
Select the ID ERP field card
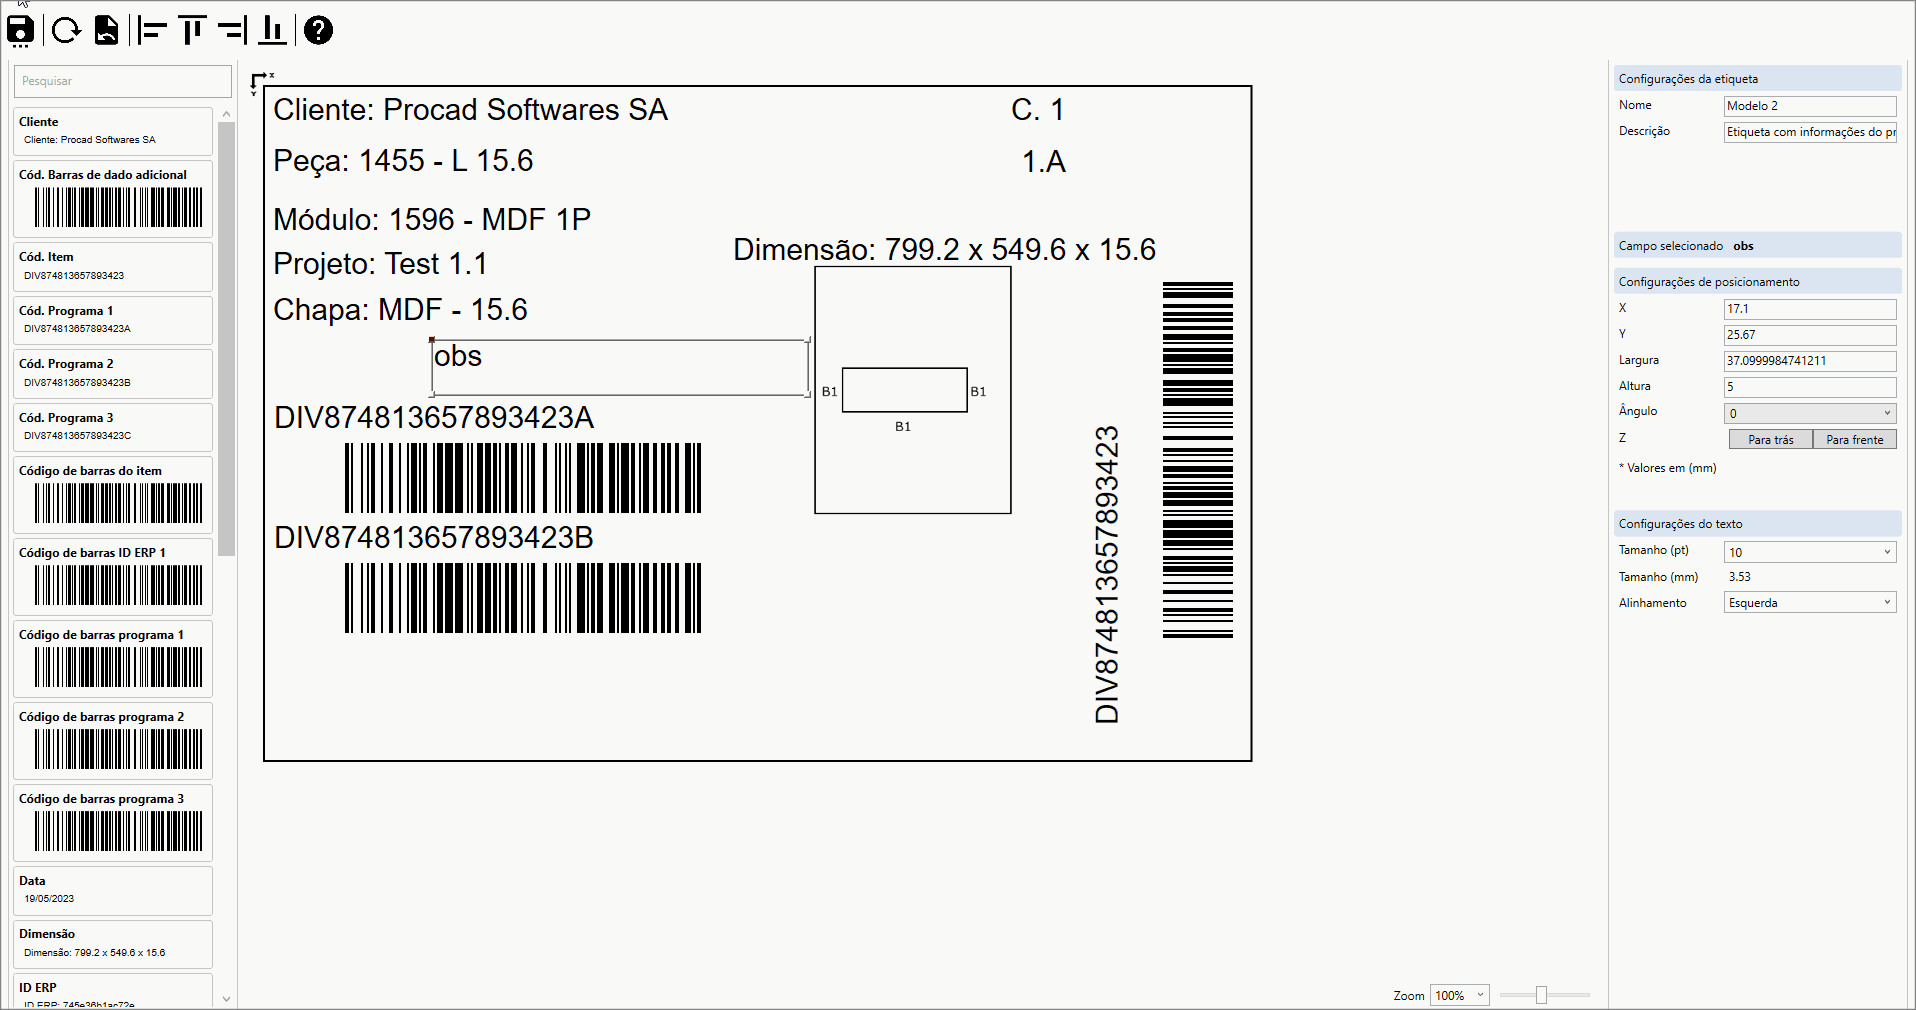(113, 991)
